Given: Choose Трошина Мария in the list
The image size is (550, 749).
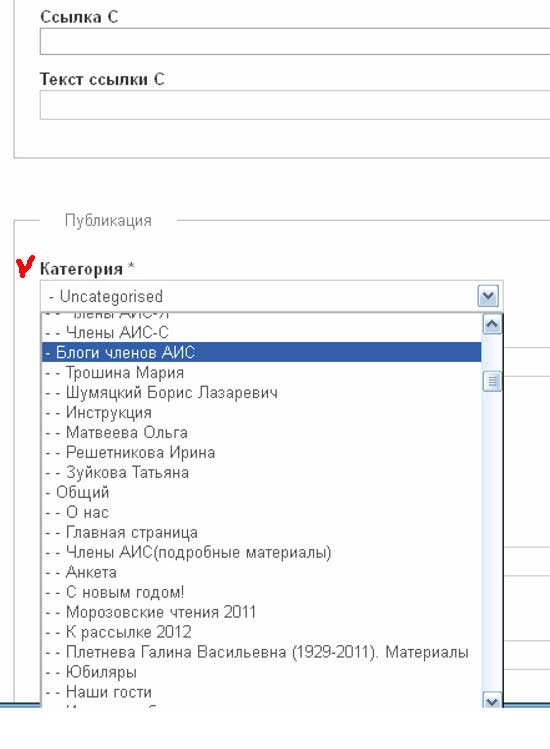Looking at the screenshot, I should 261,372.
